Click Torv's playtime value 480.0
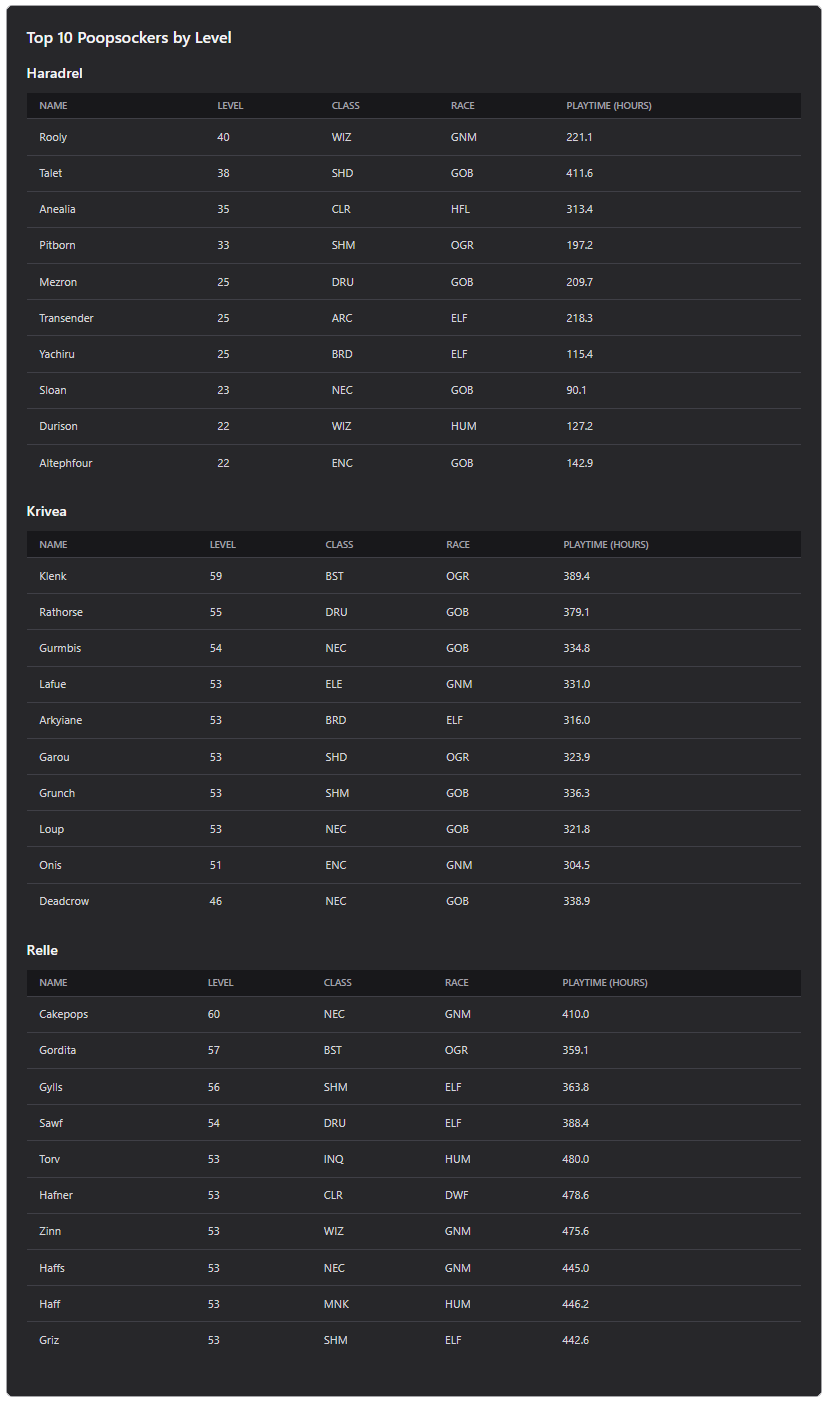Image resolution: width=829 pixels, height=1403 pixels. (576, 1159)
